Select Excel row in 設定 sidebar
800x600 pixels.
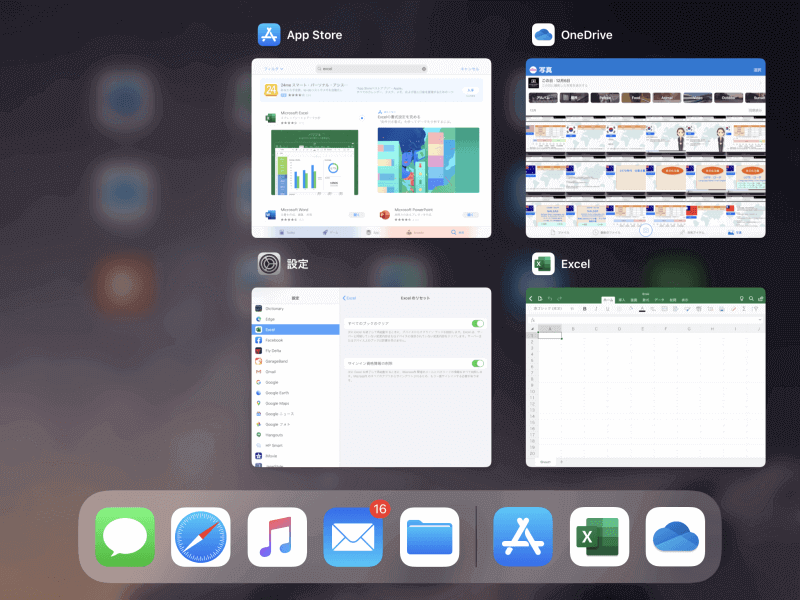[296, 330]
